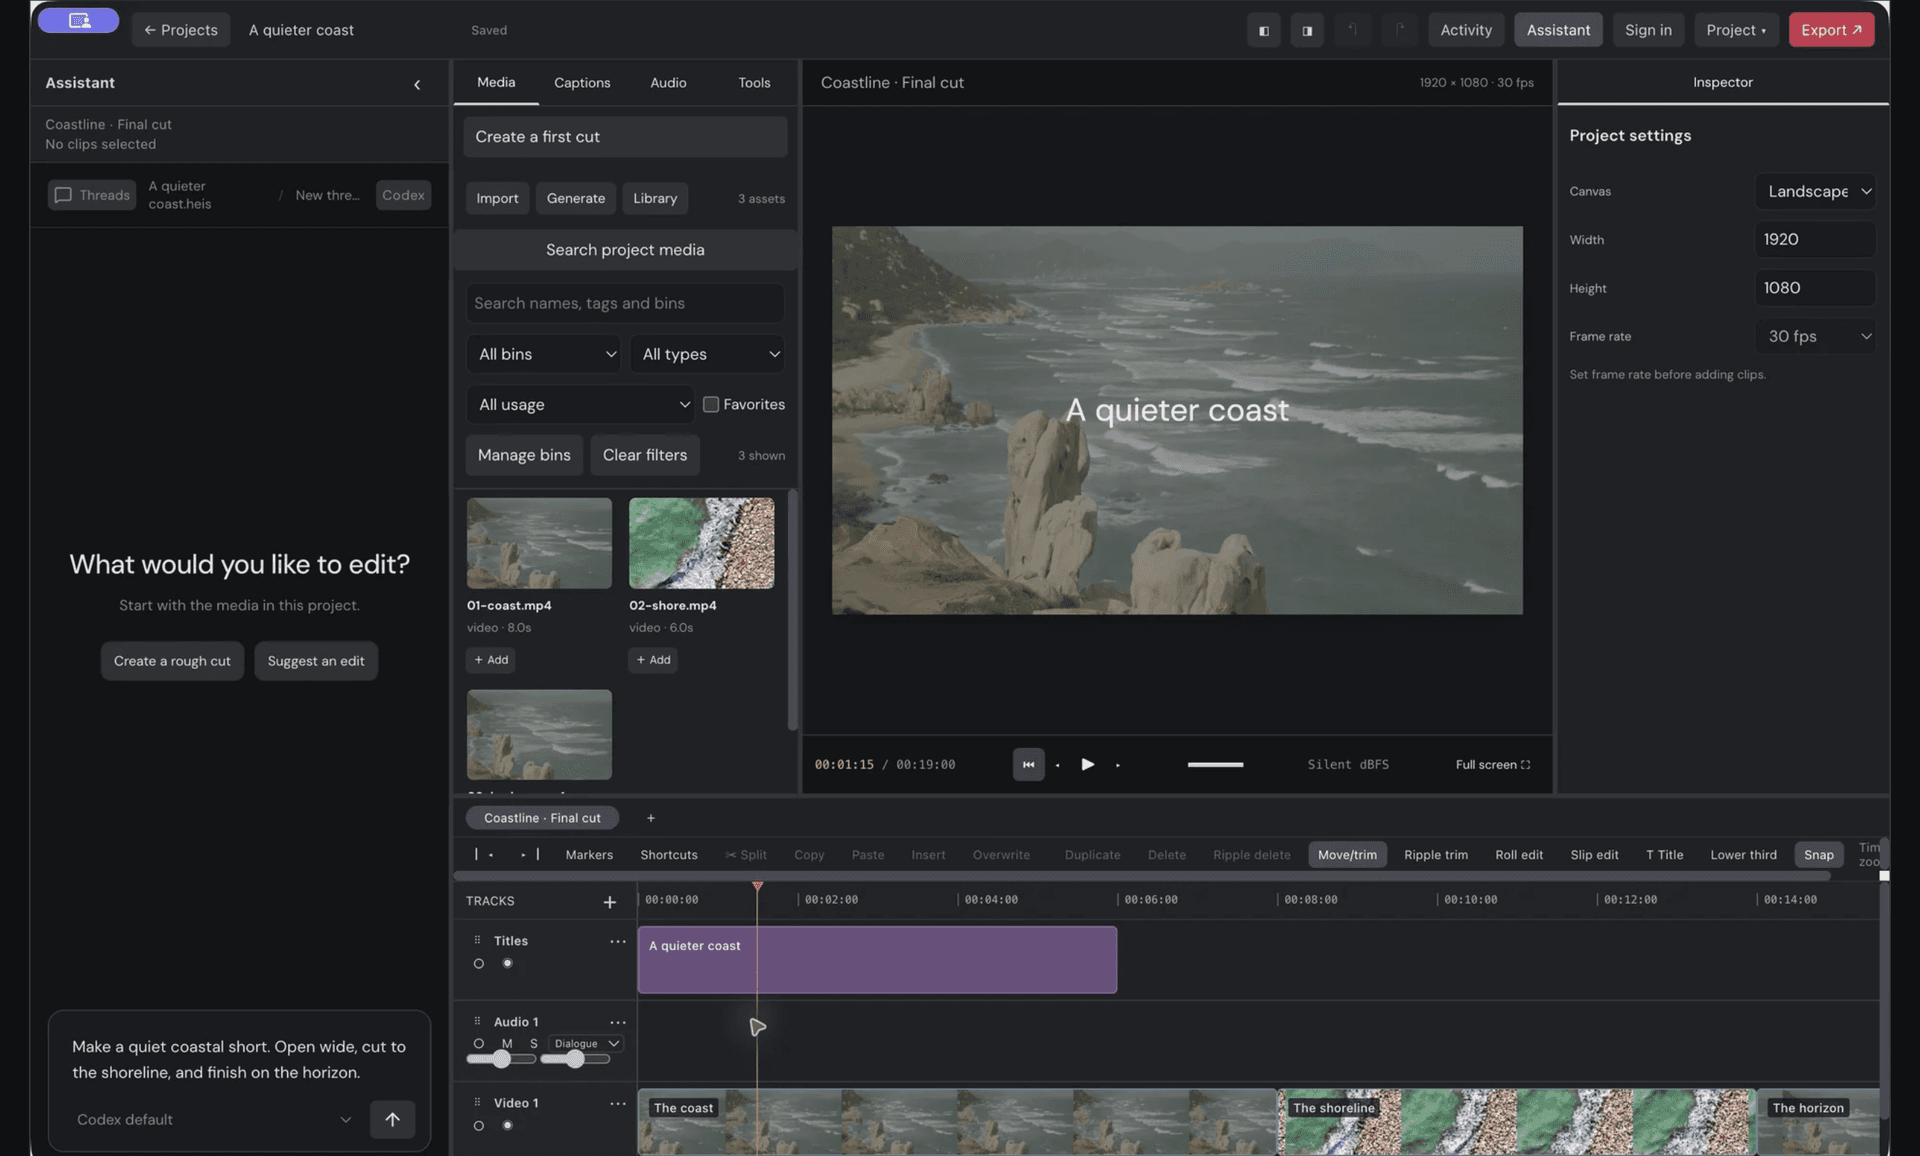This screenshot has height=1156, width=1920.
Task: Open the Video 1 track options menu
Action: tap(618, 1103)
